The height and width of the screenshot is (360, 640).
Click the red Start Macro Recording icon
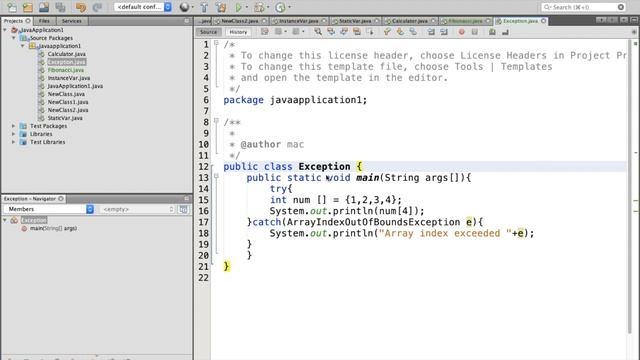click(462, 31)
